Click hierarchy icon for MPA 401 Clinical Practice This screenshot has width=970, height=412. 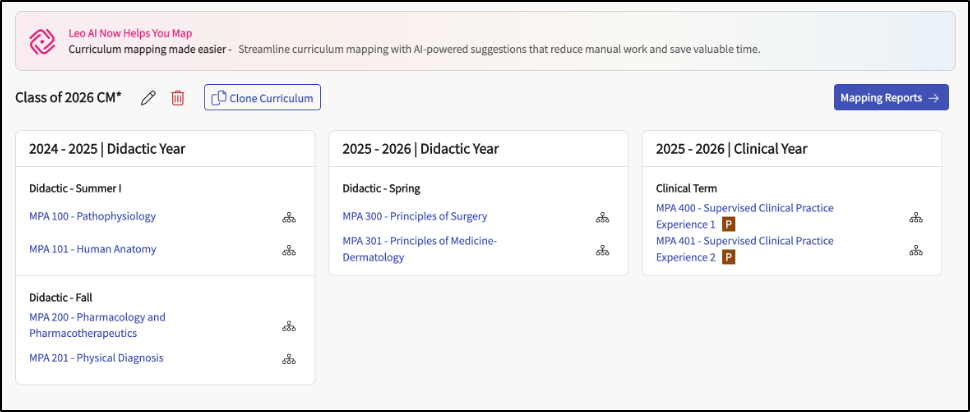click(915, 250)
